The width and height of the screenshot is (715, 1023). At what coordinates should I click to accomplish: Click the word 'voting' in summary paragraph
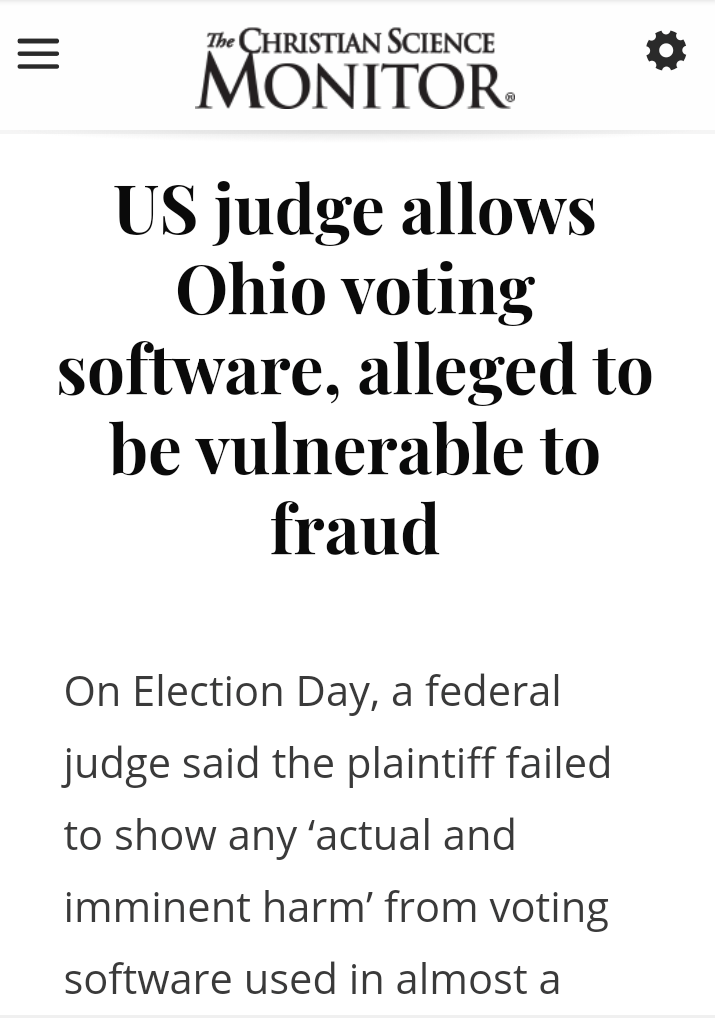548,907
